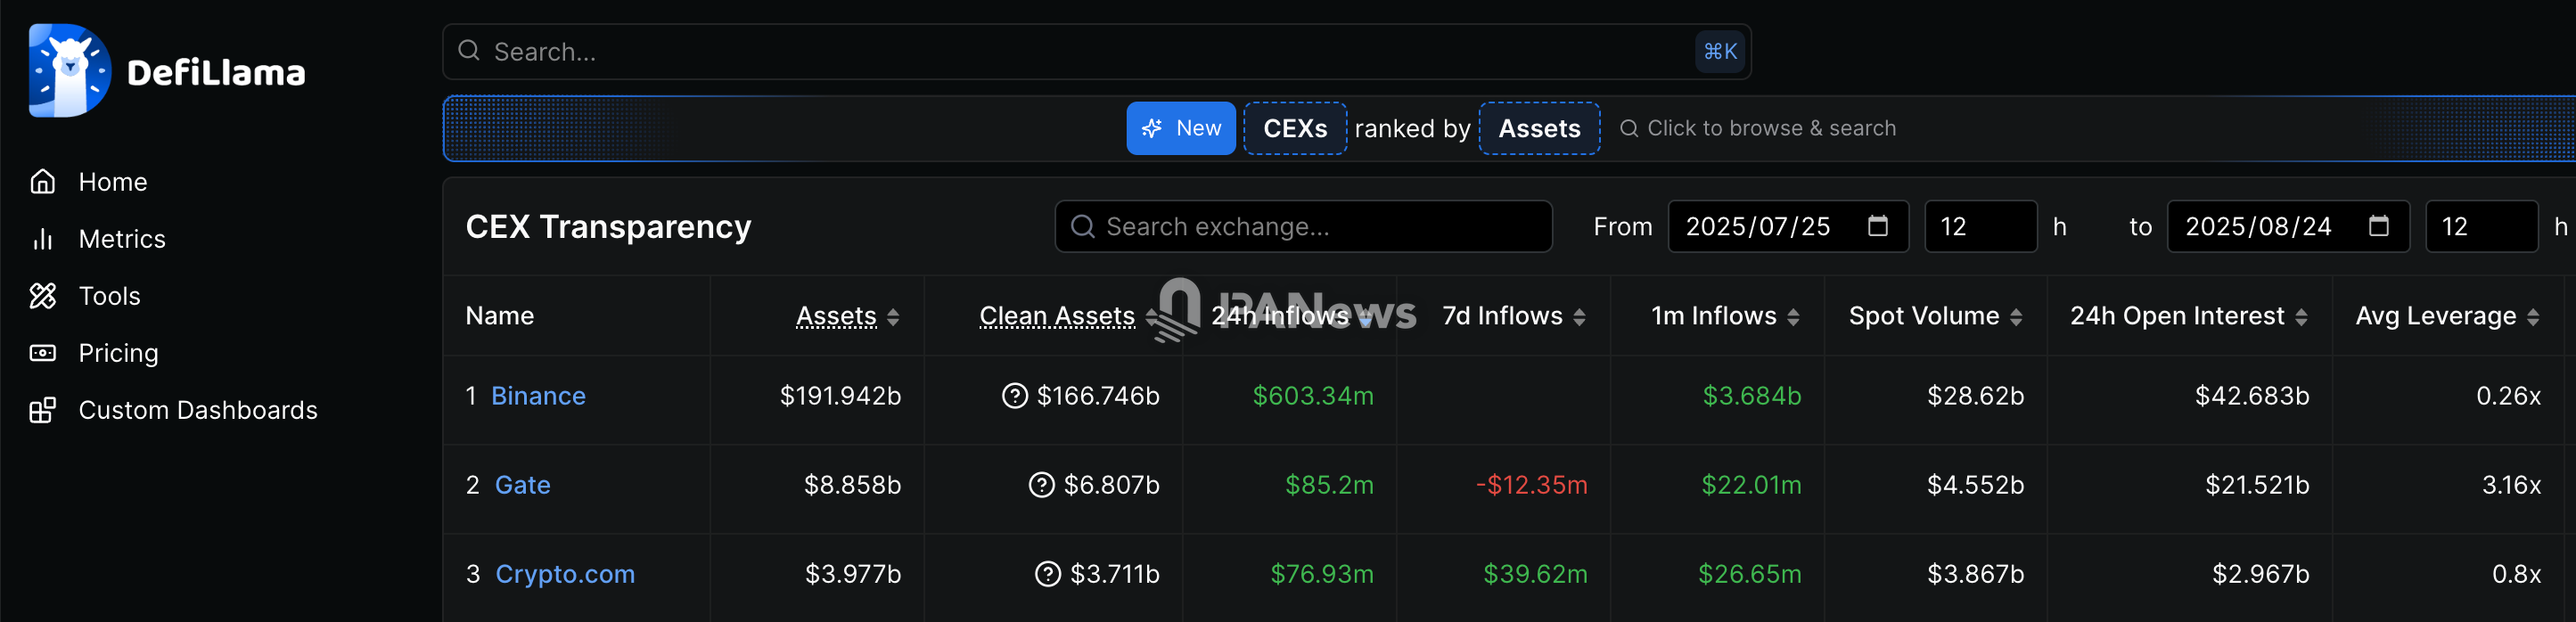Viewport: 2576px width, 622px height.
Task: Click Gate spot volume $4.552b
Action: [x=1975, y=485]
